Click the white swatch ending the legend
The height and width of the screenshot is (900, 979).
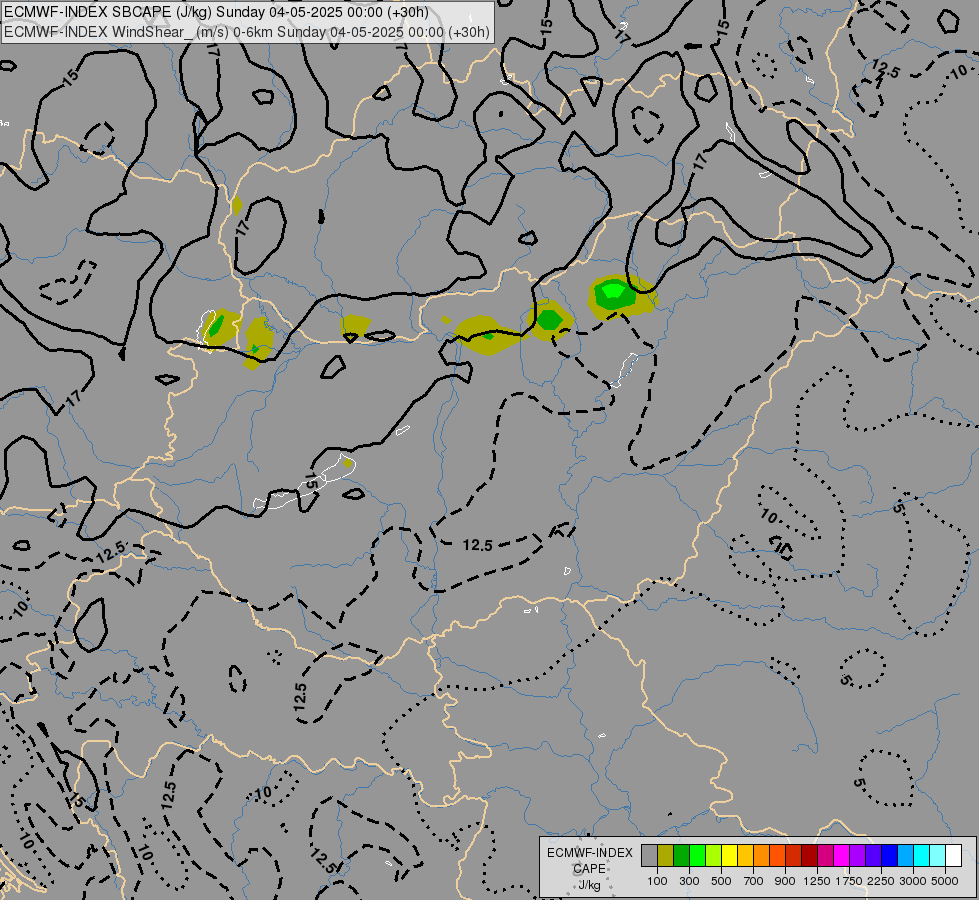pyautogui.click(x=953, y=856)
